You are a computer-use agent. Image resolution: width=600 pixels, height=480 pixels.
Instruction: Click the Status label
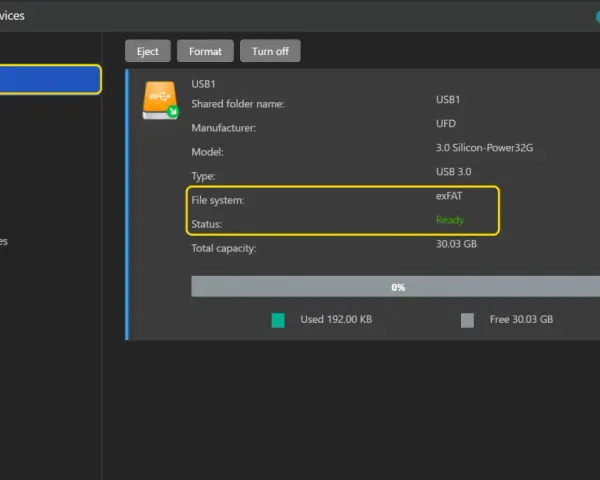click(x=206, y=224)
